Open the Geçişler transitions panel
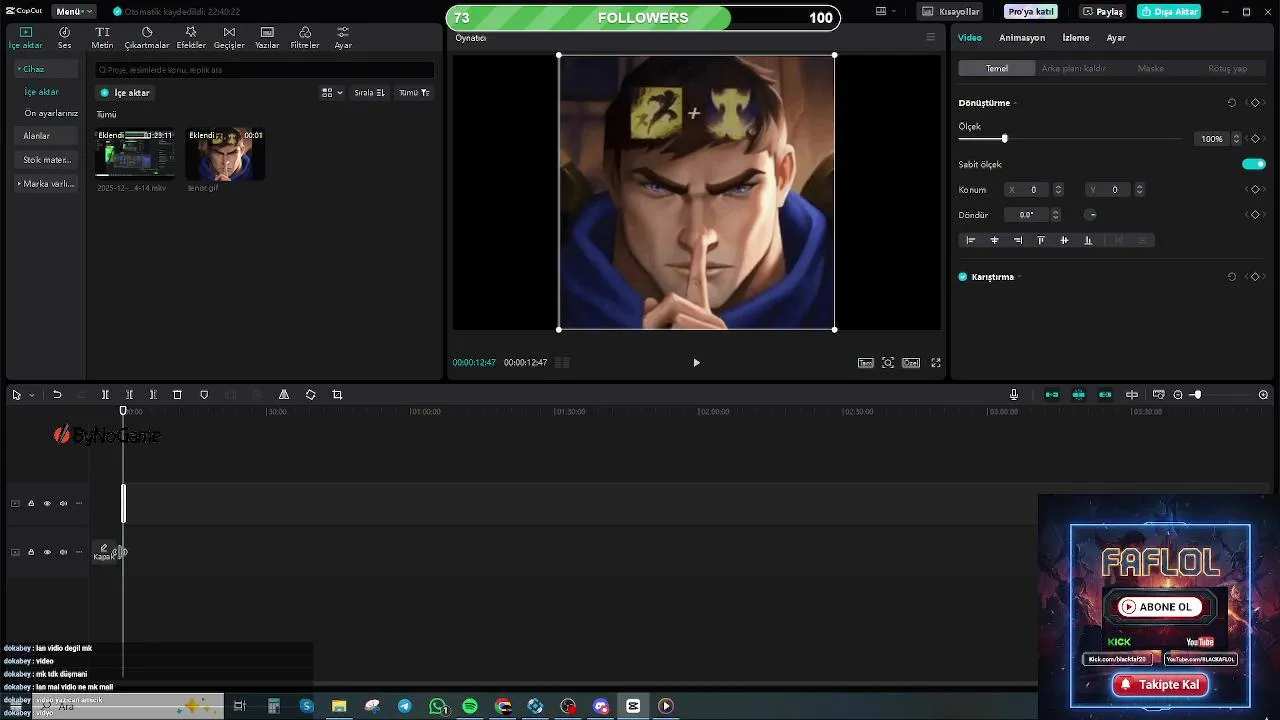The image size is (1280, 720). coord(229,38)
